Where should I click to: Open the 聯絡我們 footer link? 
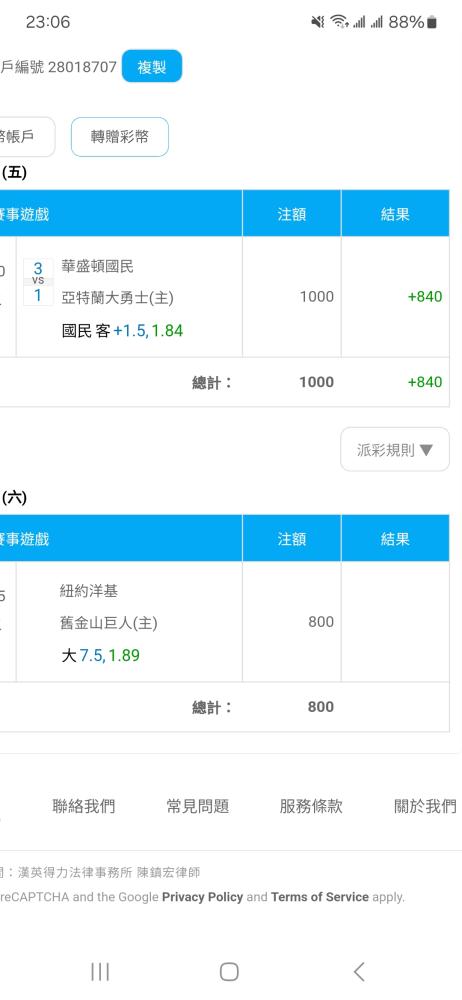point(84,806)
